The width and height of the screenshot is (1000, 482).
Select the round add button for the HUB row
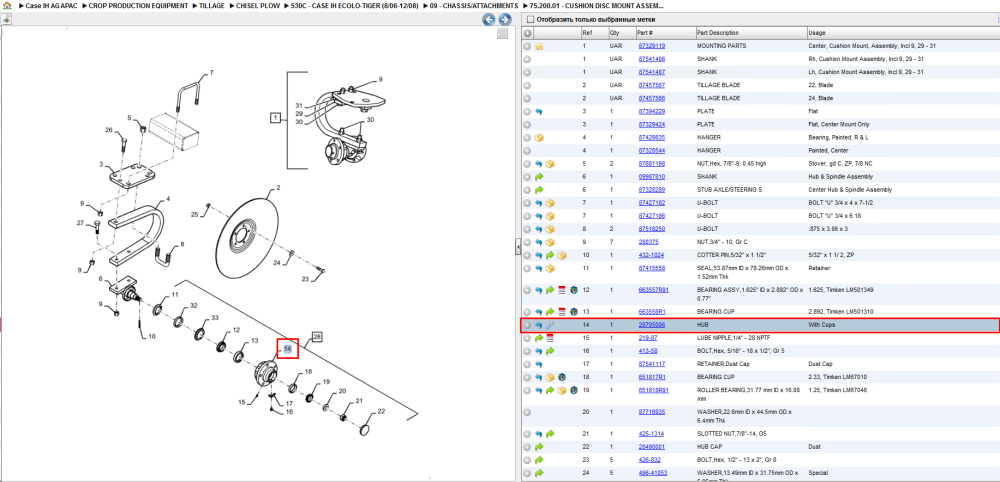527,325
